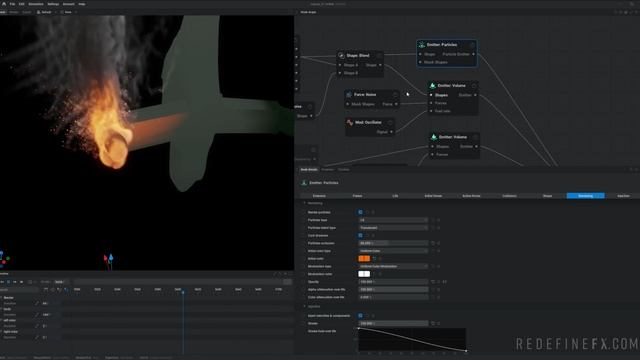Toggle Inject velocities & components checkbox

coord(360,316)
